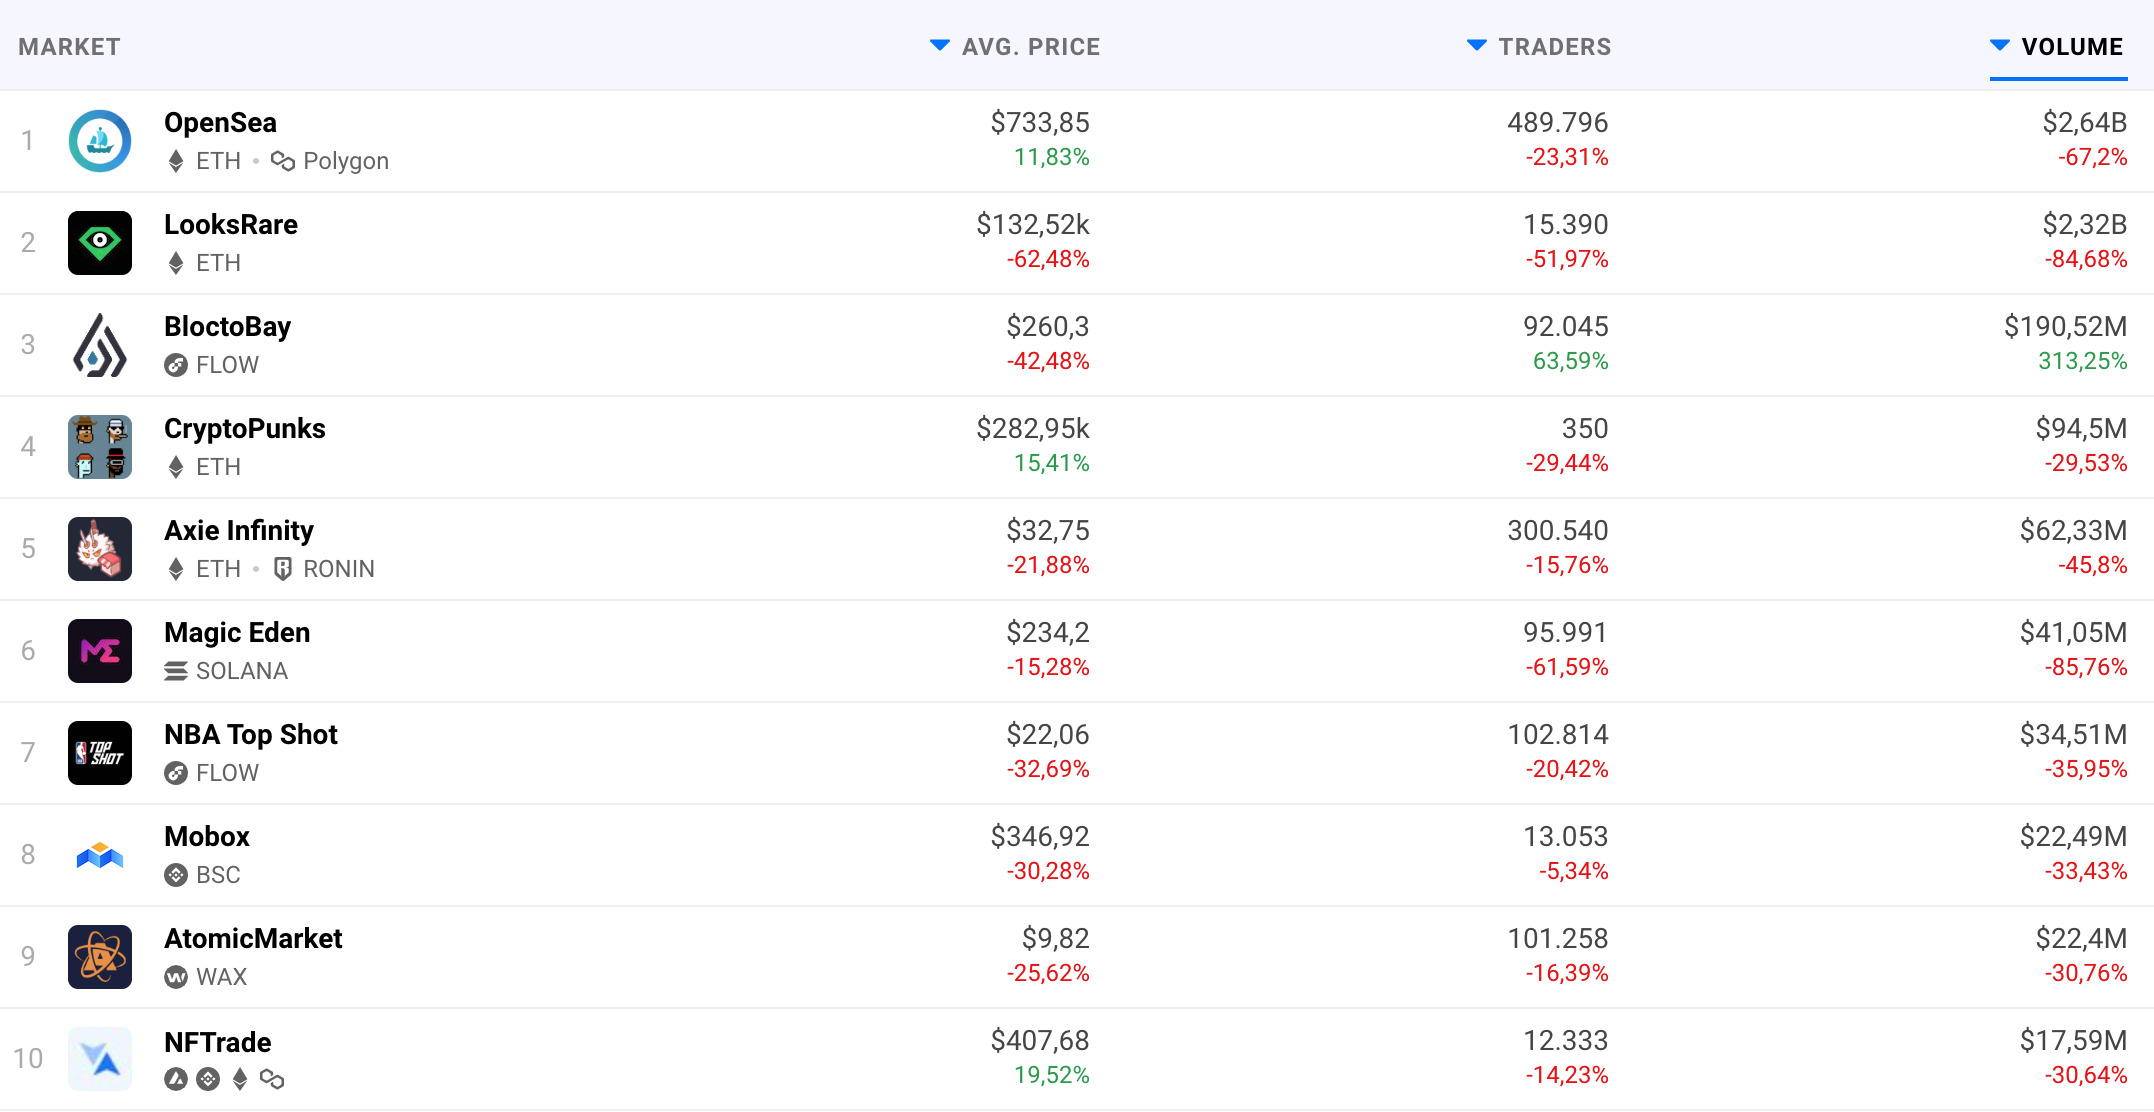Click the AVG. PRICE header label

tap(1031, 47)
